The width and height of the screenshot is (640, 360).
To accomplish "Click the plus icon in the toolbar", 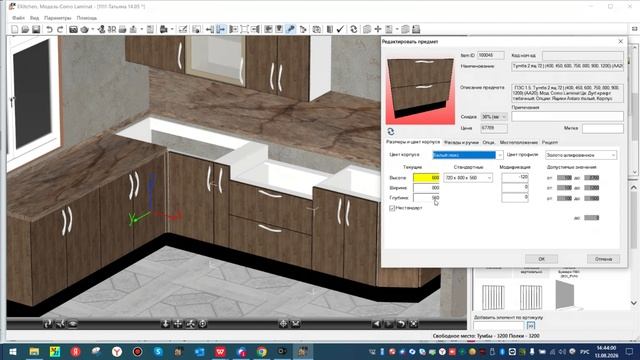I will pos(378,29).
